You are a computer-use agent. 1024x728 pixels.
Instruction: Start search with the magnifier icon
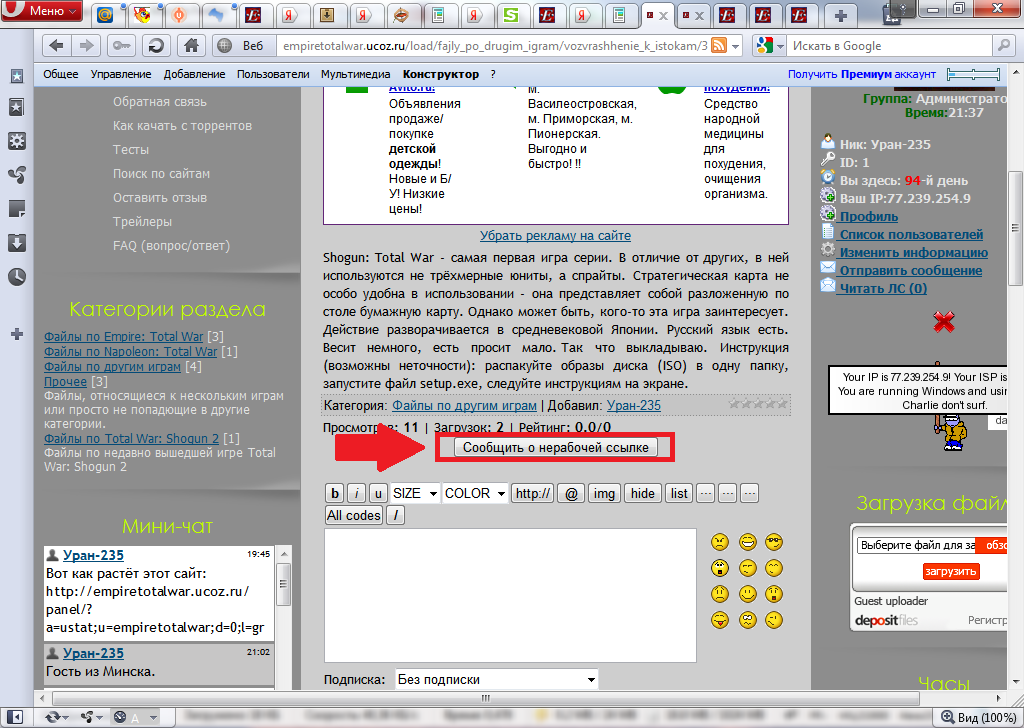pyautogui.click(x=1003, y=46)
